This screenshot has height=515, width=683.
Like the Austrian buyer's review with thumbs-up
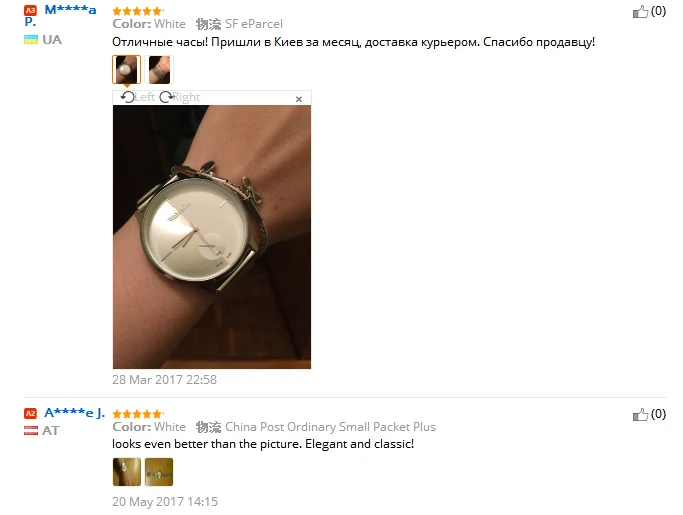[640, 414]
